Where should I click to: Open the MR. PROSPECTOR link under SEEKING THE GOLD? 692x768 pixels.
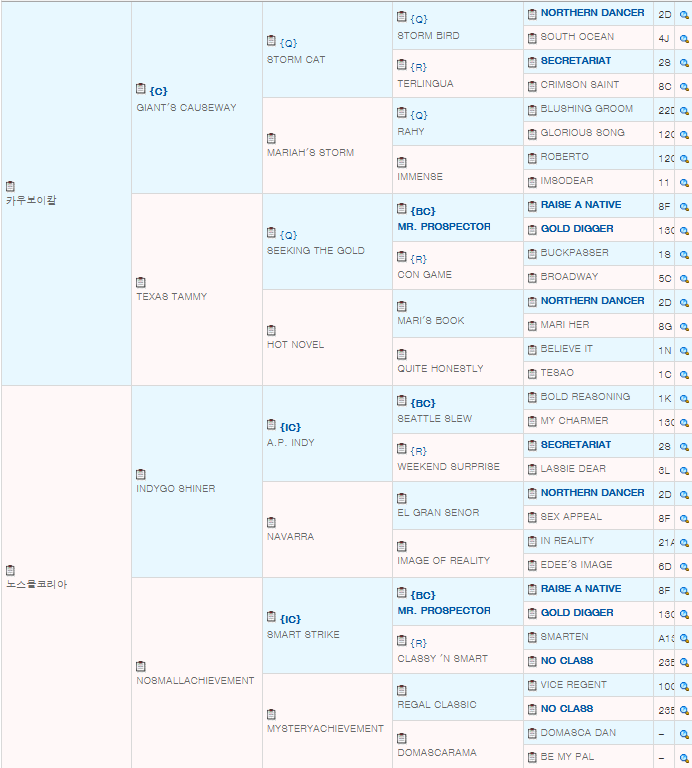pyautogui.click(x=444, y=227)
